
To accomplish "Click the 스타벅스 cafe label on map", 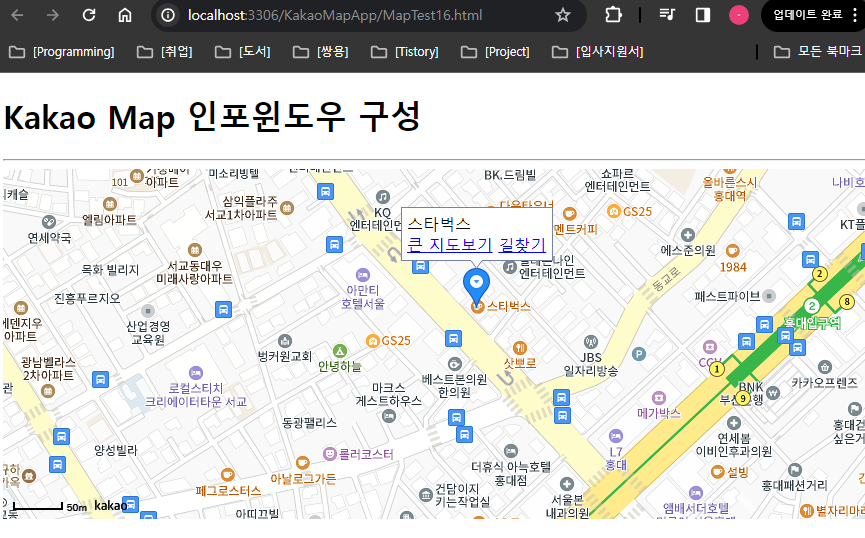I will [508, 306].
